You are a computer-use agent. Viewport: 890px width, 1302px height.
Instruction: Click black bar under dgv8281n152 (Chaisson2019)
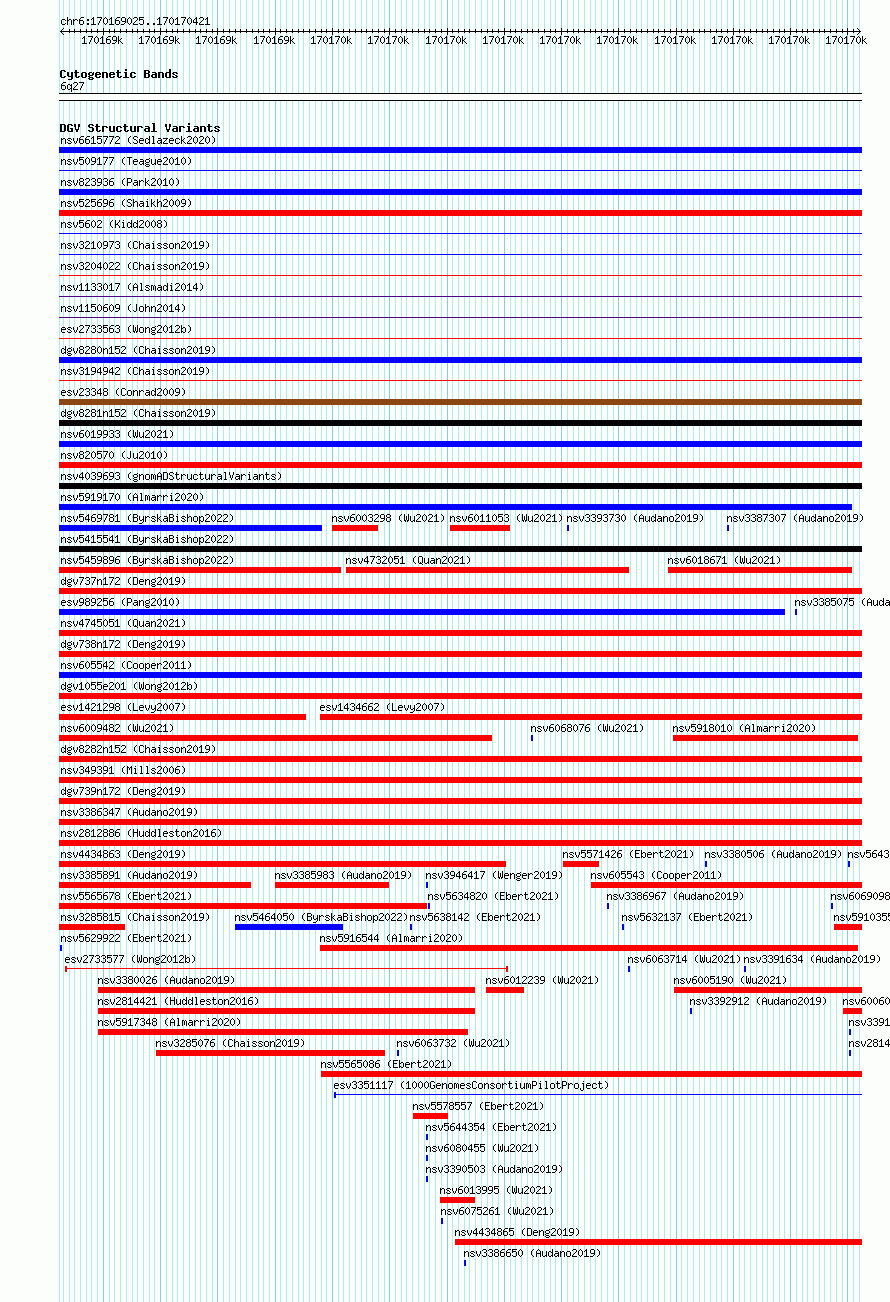(460, 423)
